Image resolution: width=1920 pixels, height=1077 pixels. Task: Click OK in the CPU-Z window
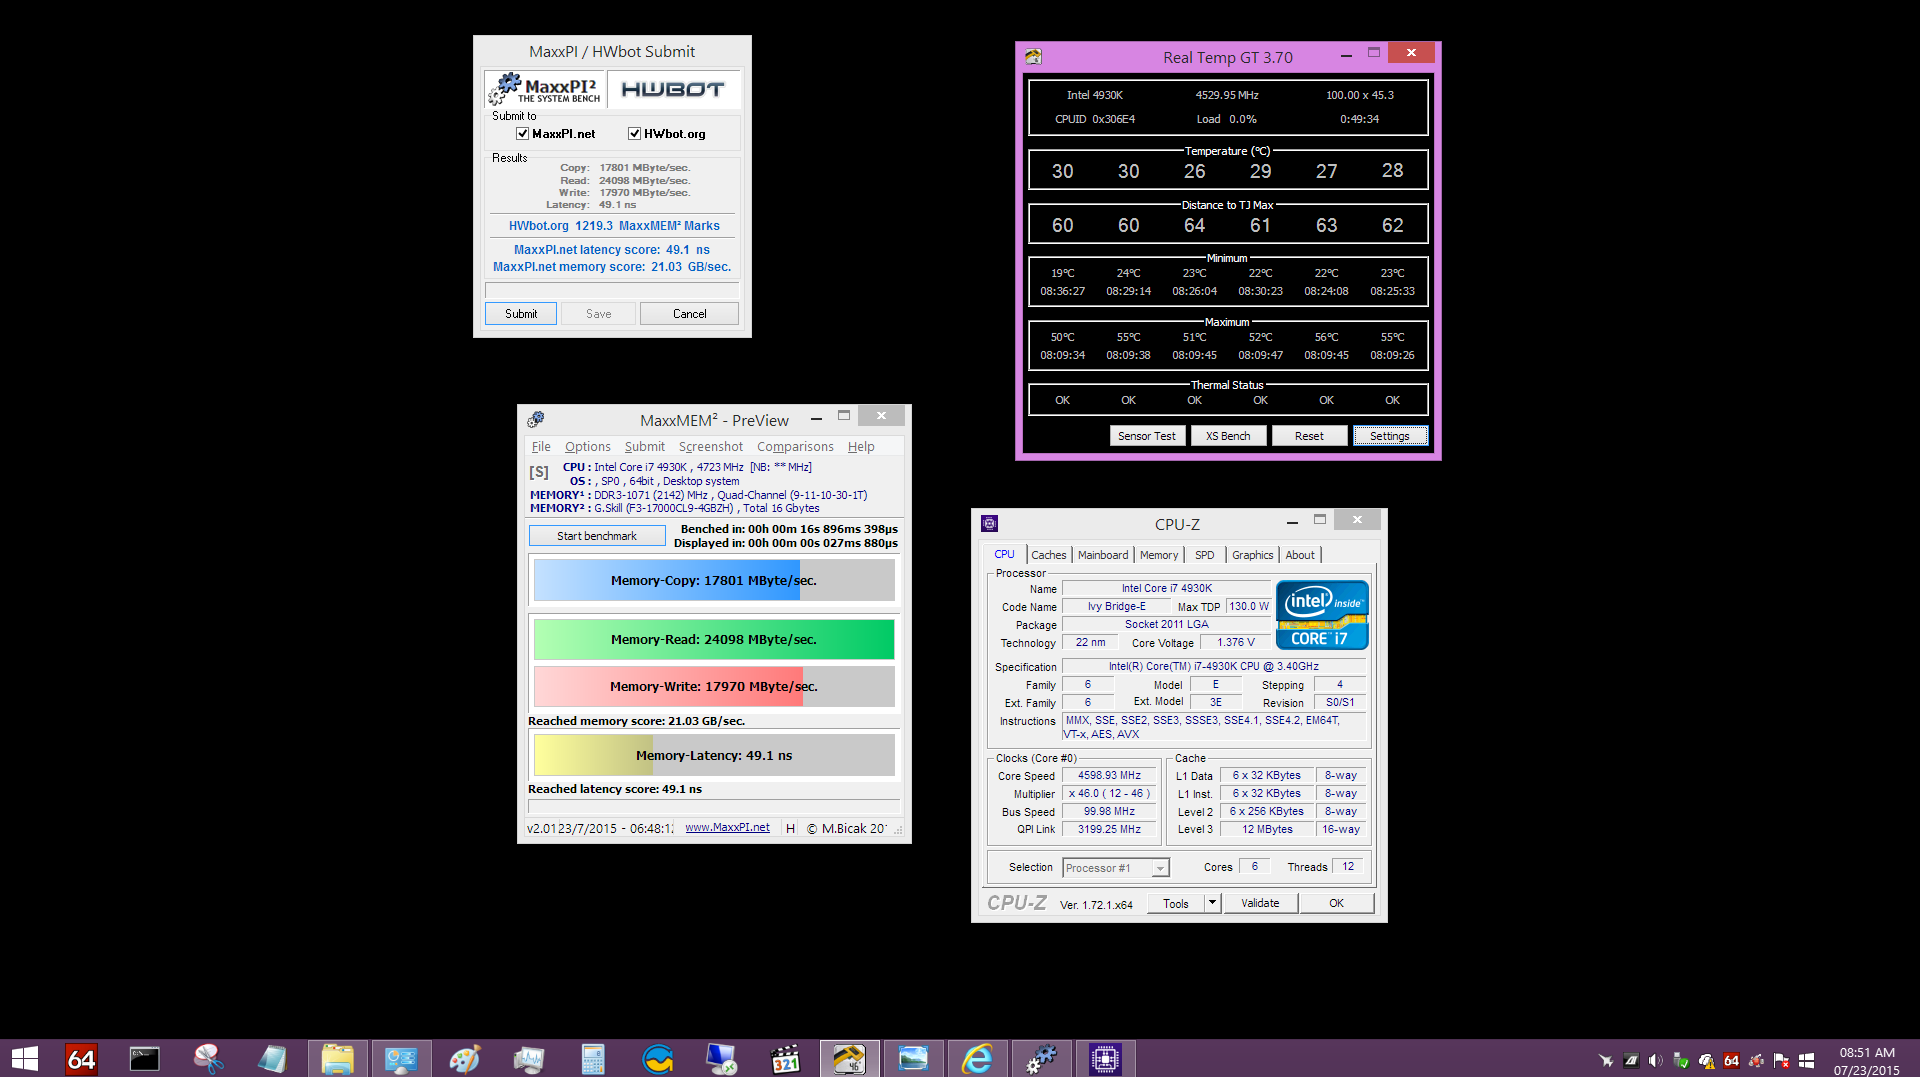tap(1336, 903)
